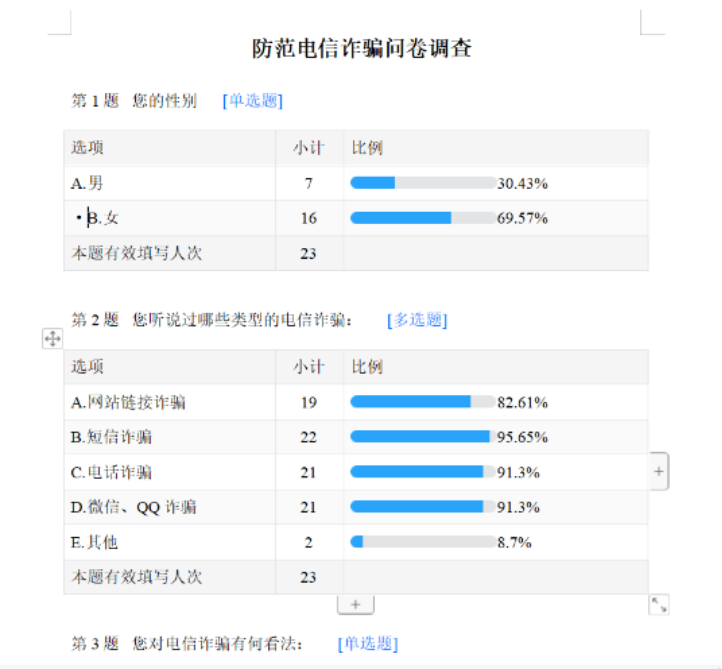Click the 95.65% bar for 短信诈骗

(x=423, y=437)
